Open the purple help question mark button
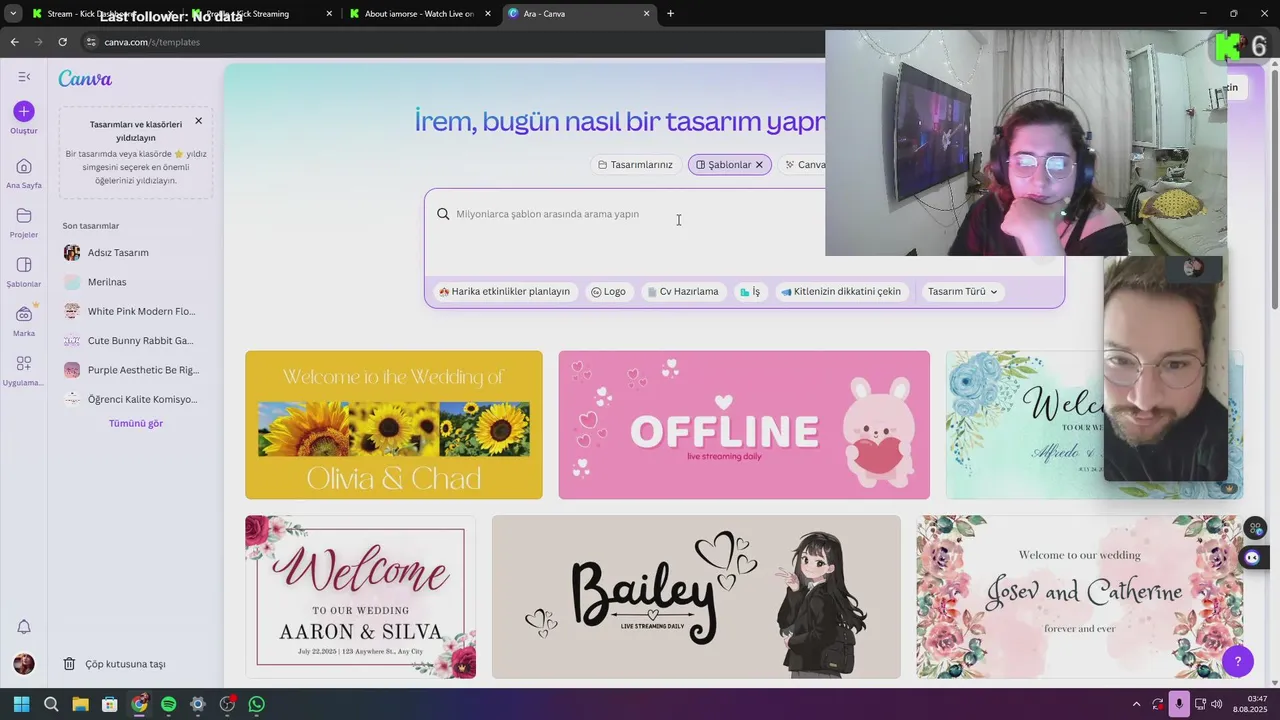The width and height of the screenshot is (1280, 720). pyautogui.click(x=1238, y=661)
